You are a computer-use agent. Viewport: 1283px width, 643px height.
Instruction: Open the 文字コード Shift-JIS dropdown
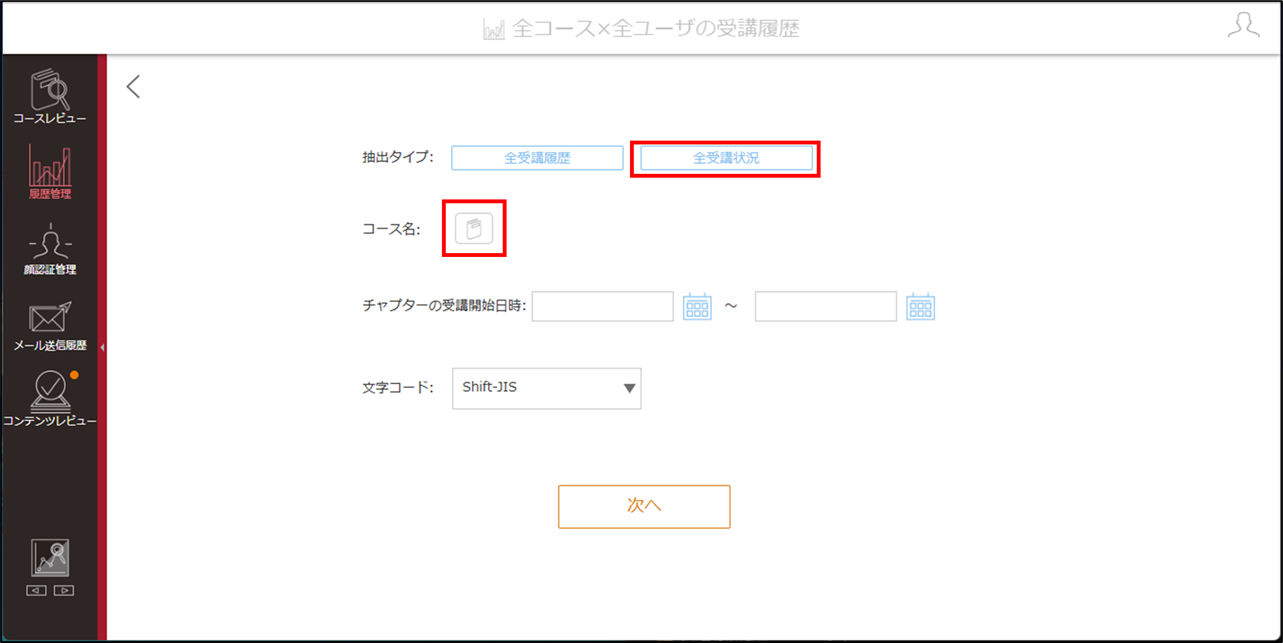pyautogui.click(x=546, y=388)
